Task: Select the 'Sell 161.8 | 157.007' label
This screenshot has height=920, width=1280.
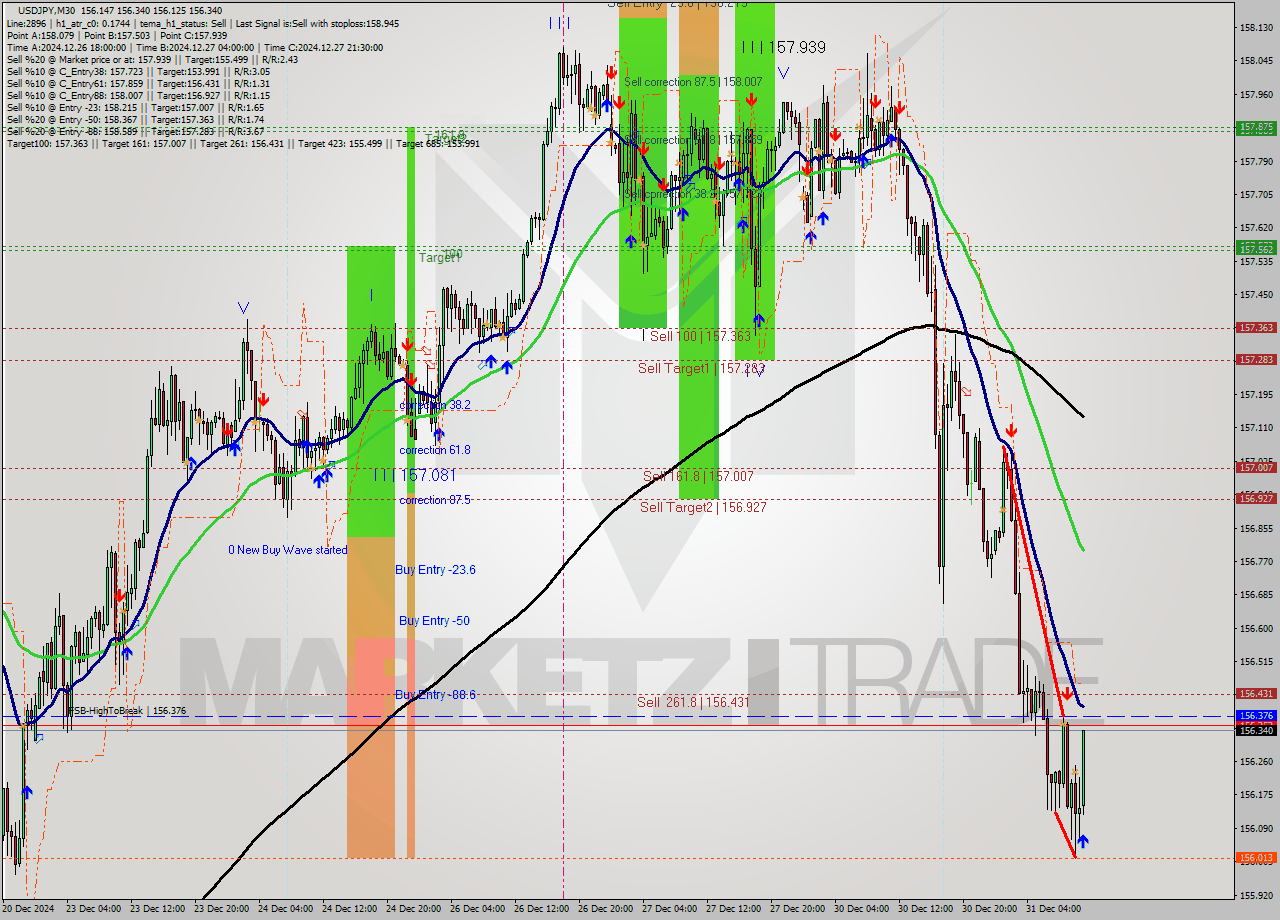Action: point(698,477)
